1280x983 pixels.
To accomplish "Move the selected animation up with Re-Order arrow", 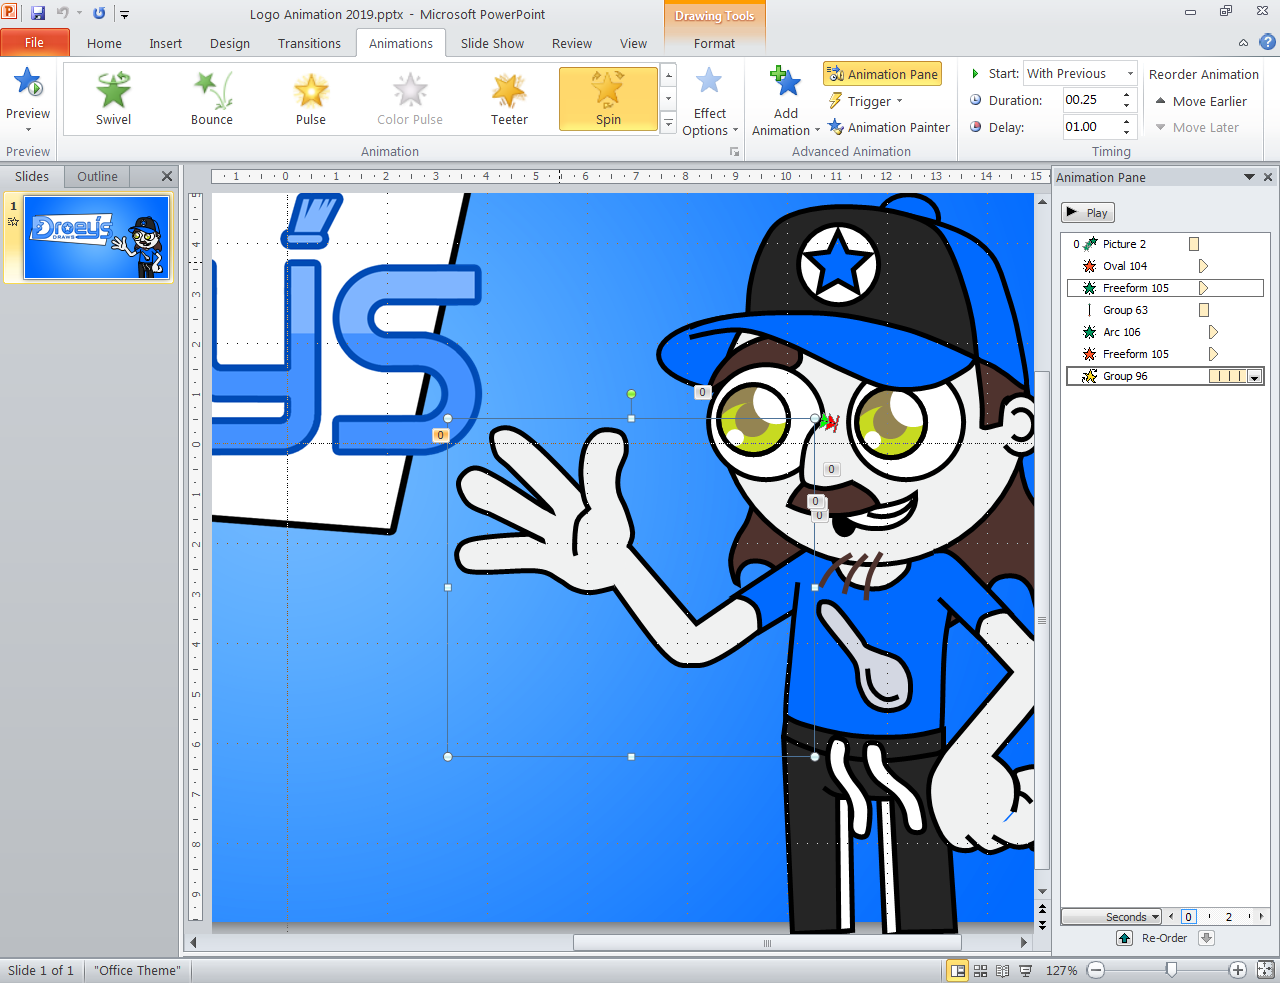I will pyautogui.click(x=1125, y=938).
